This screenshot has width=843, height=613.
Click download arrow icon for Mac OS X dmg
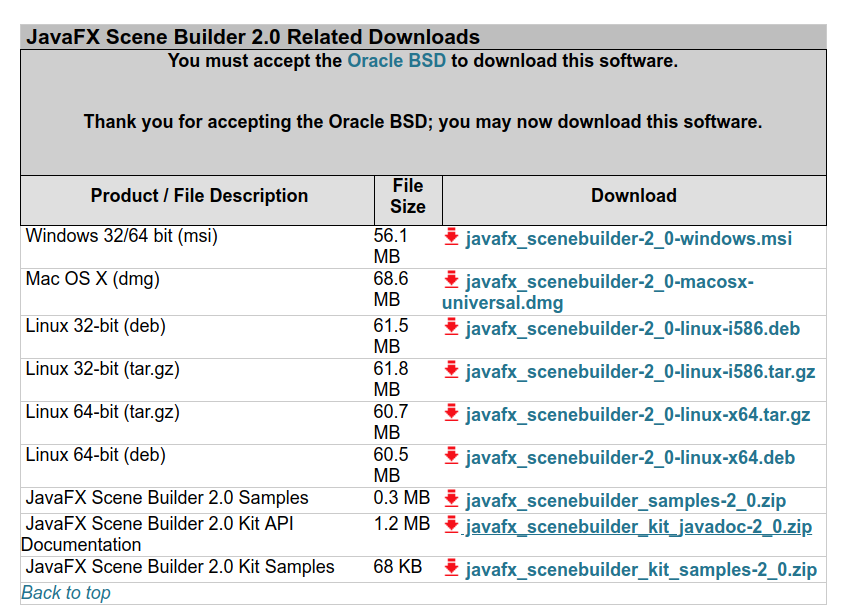point(452,280)
